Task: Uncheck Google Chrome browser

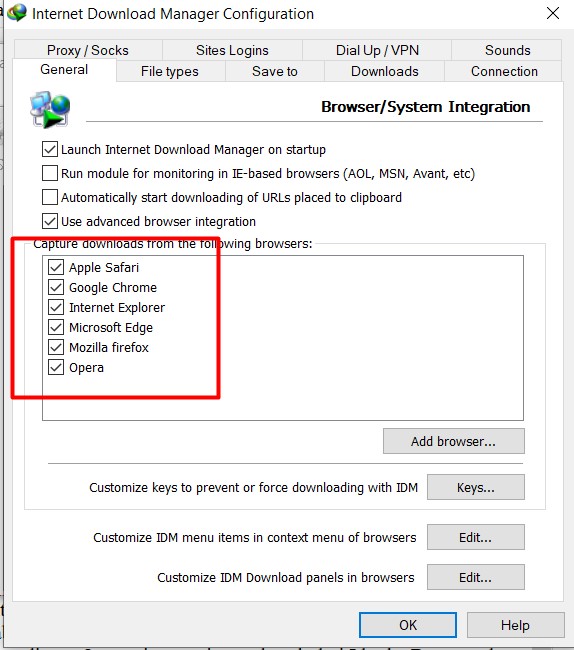Action: (x=56, y=287)
